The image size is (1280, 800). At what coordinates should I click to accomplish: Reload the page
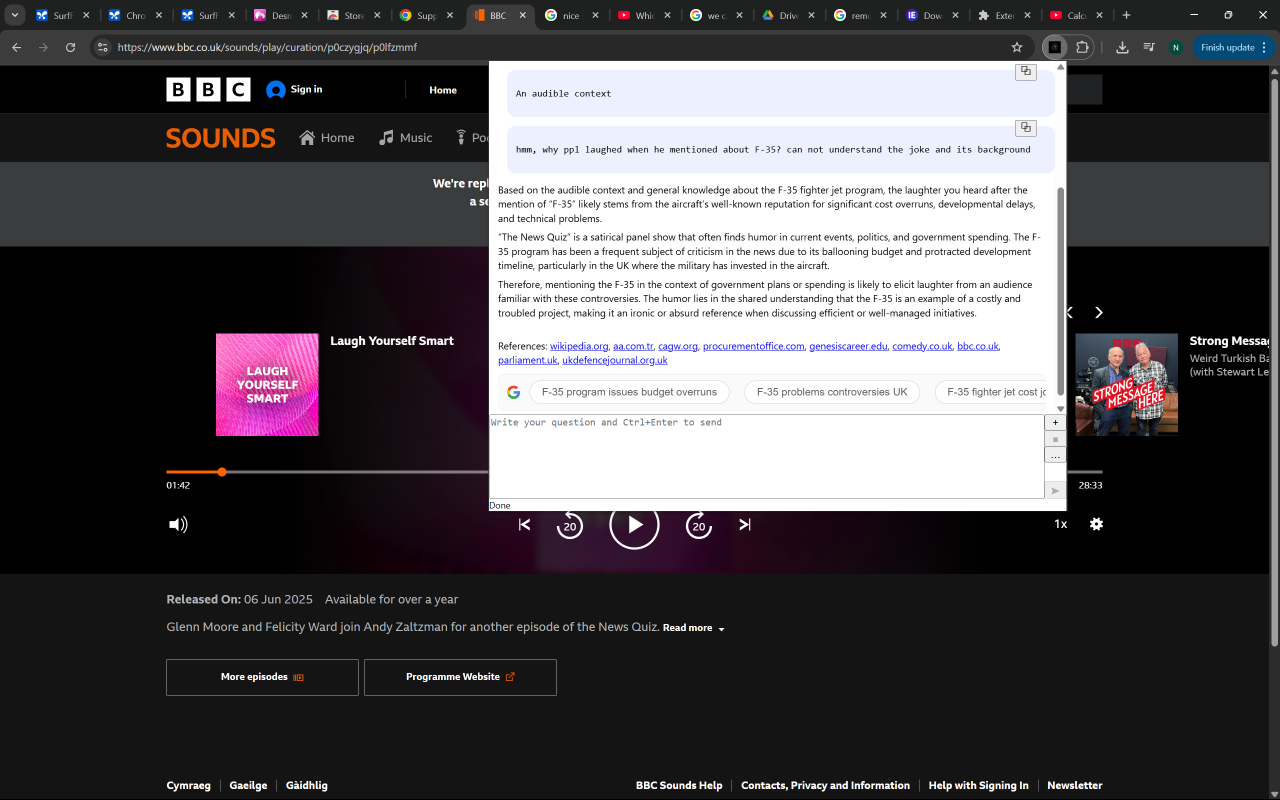coord(70,47)
